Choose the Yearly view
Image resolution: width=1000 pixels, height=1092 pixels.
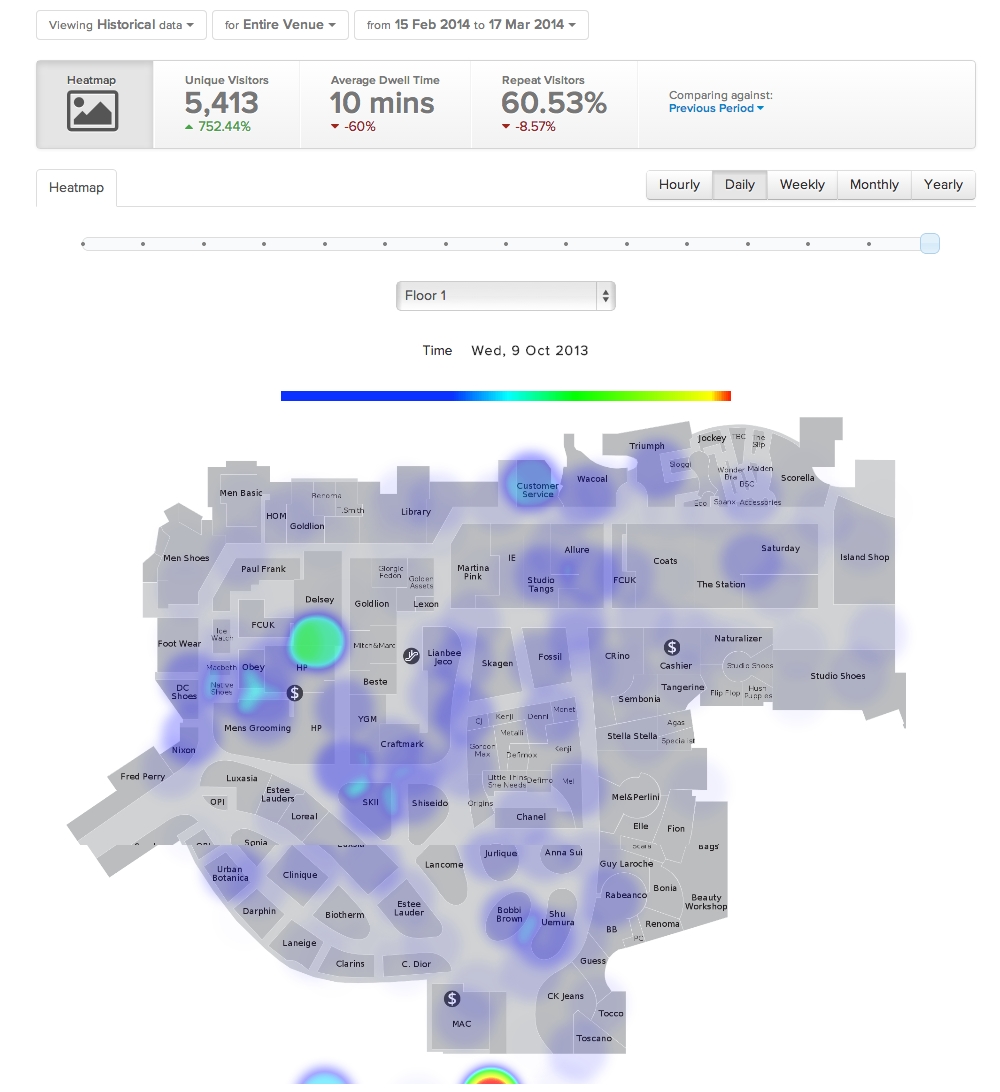[943, 185]
